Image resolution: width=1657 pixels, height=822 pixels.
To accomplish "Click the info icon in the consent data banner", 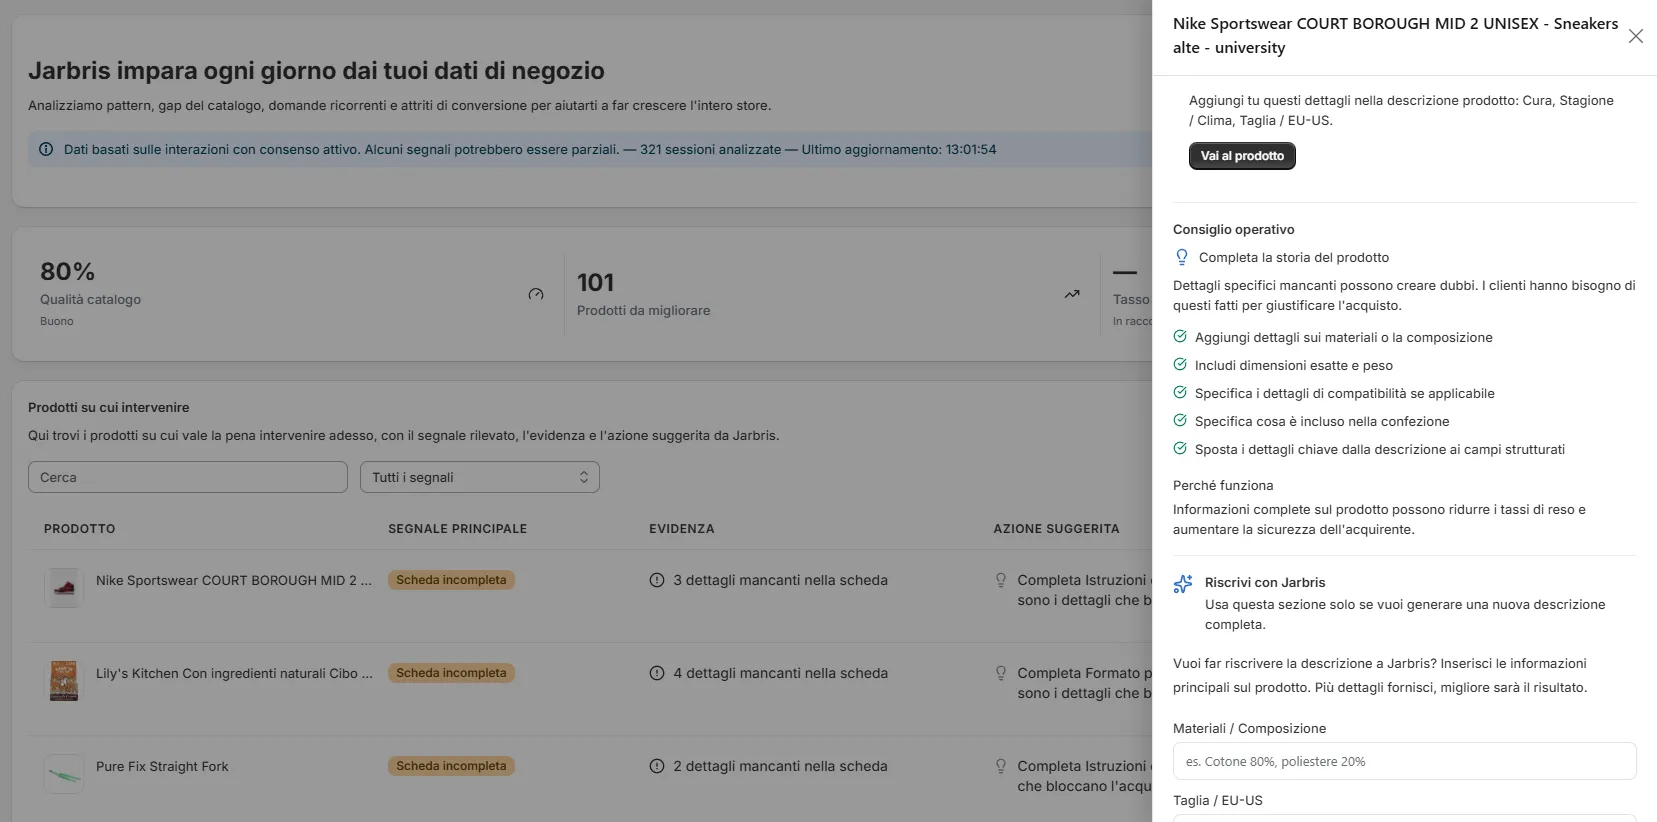I will (46, 149).
